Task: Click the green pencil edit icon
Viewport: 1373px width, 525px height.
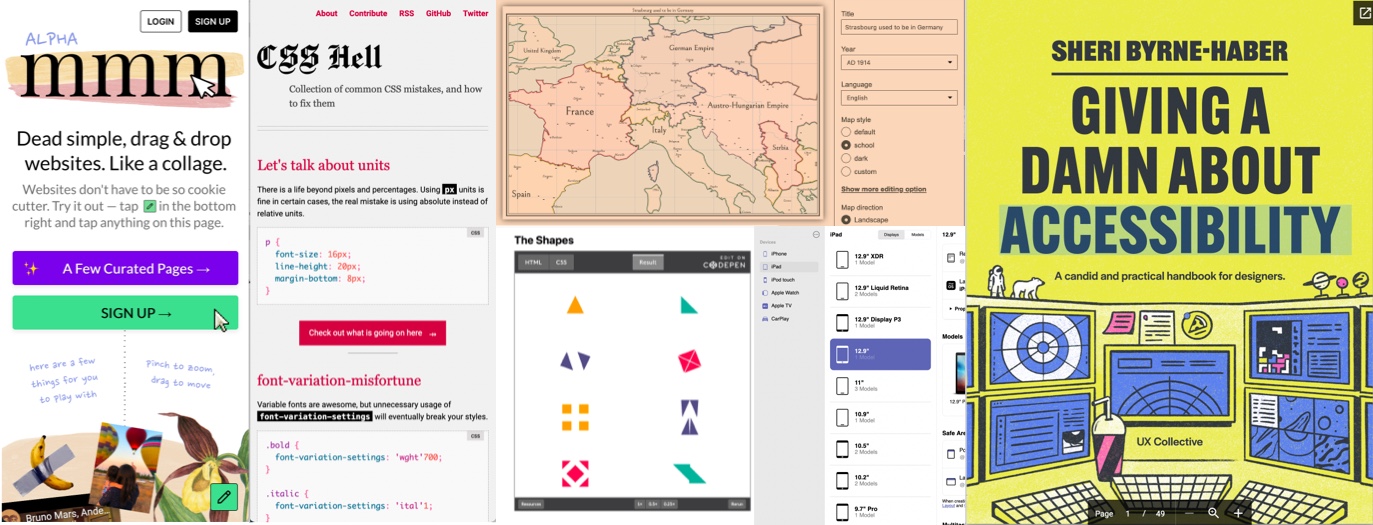Action: 224,496
